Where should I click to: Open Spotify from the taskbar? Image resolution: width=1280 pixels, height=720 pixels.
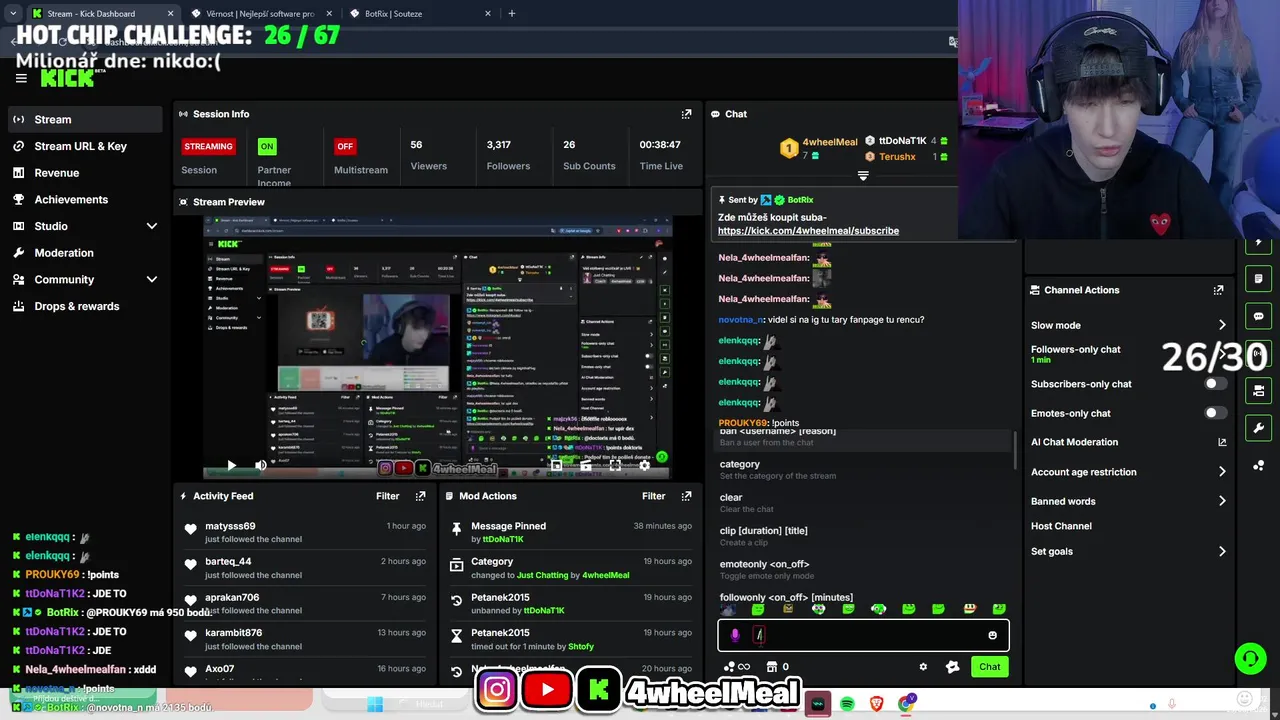click(x=847, y=704)
